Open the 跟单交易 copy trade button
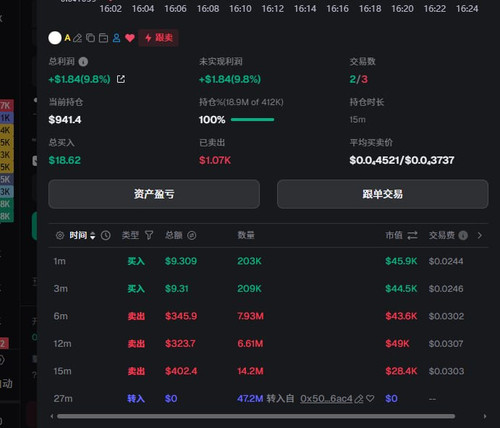500x428 pixels. tap(383, 194)
